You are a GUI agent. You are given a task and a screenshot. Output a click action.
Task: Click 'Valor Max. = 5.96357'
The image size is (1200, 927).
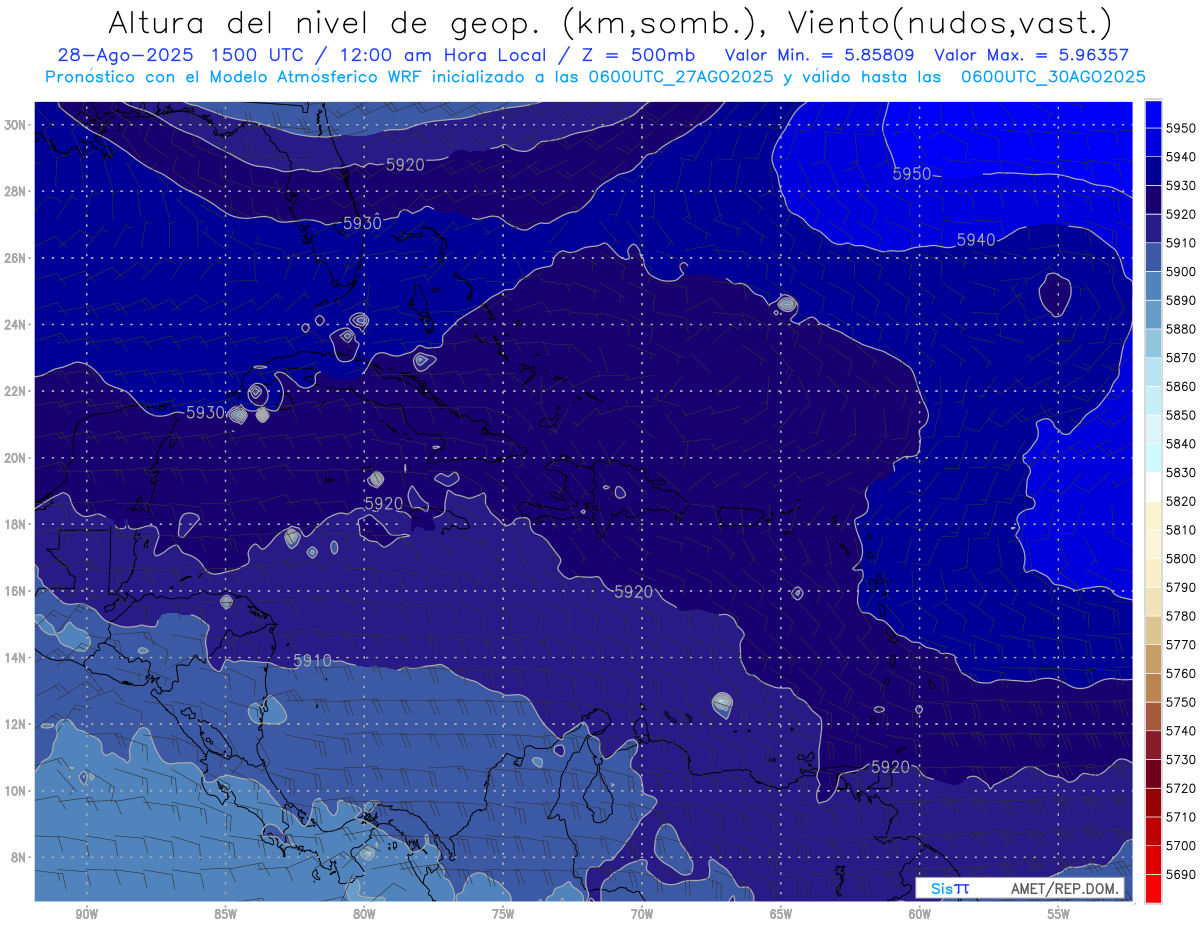pyautogui.click(x=1034, y=55)
